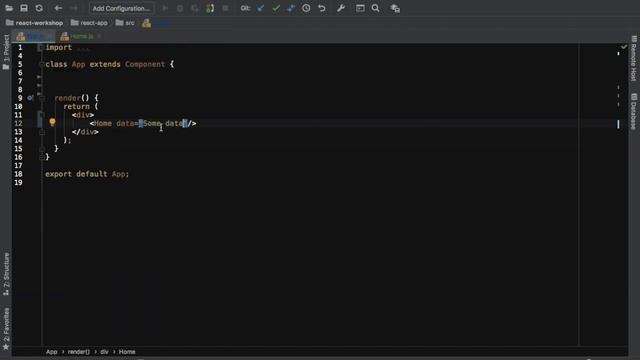Click the last toolbar icon after the magnifier
Viewport: 640px width, 360px height.
pyautogui.click(x=395, y=8)
